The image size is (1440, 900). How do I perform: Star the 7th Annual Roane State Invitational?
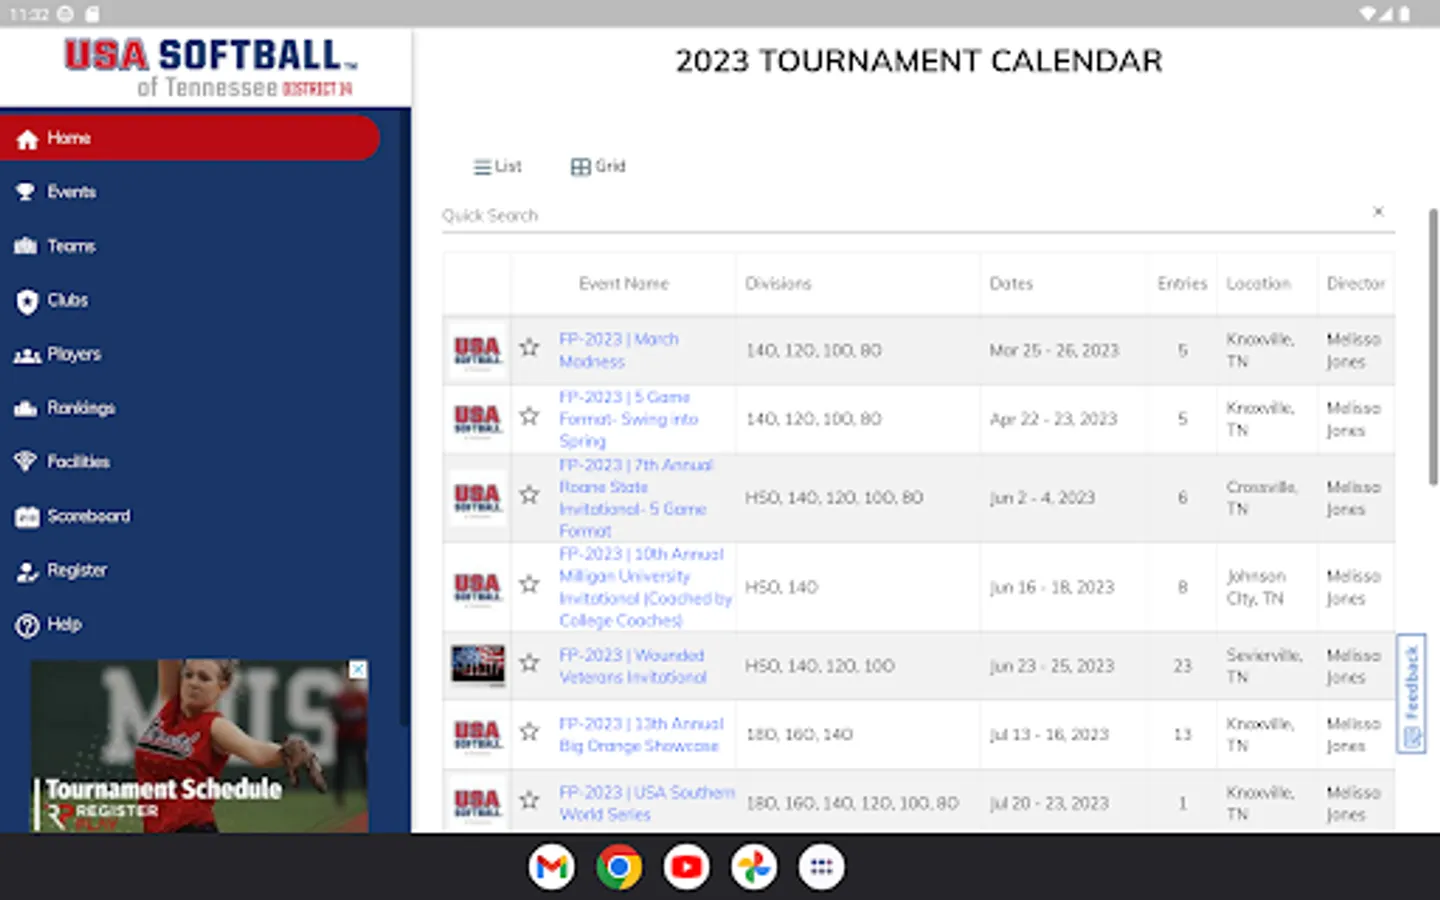pyautogui.click(x=529, y=495)
